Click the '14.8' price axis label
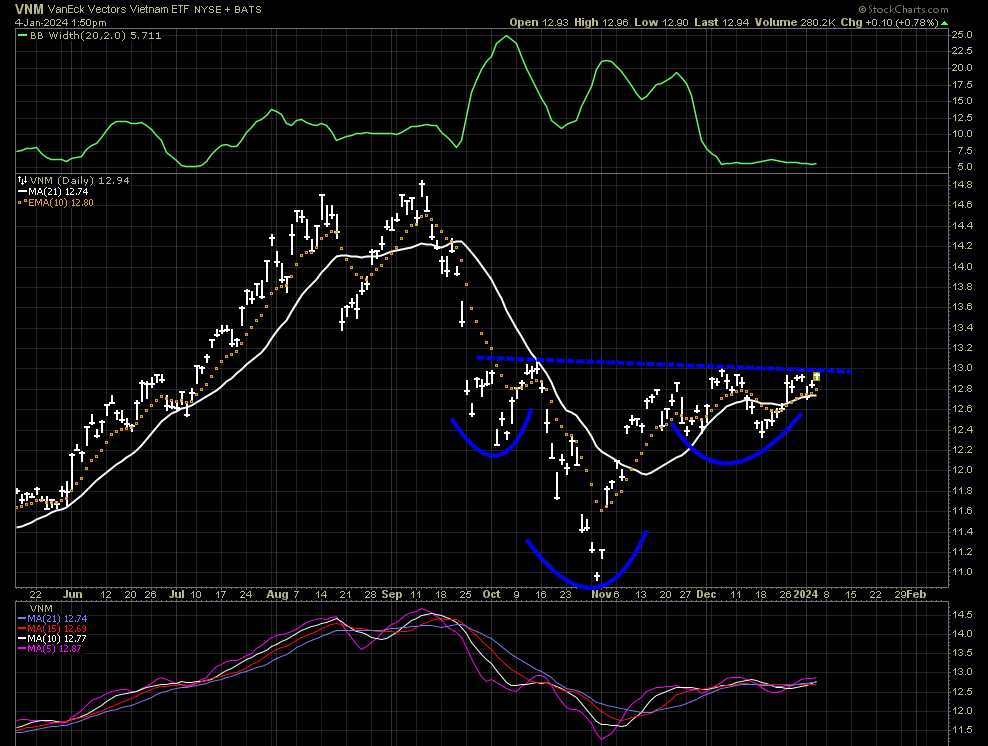 (962, 185)
